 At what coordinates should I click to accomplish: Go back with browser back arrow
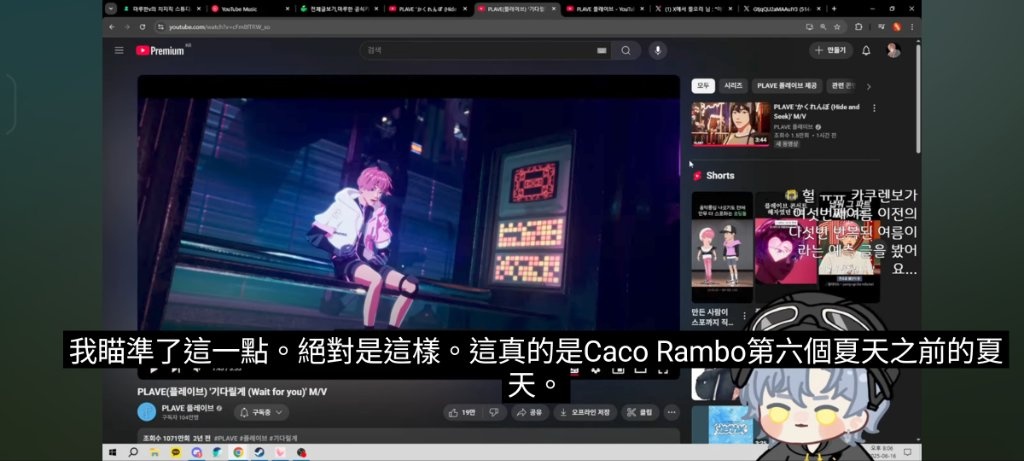(x=112, y=27)
